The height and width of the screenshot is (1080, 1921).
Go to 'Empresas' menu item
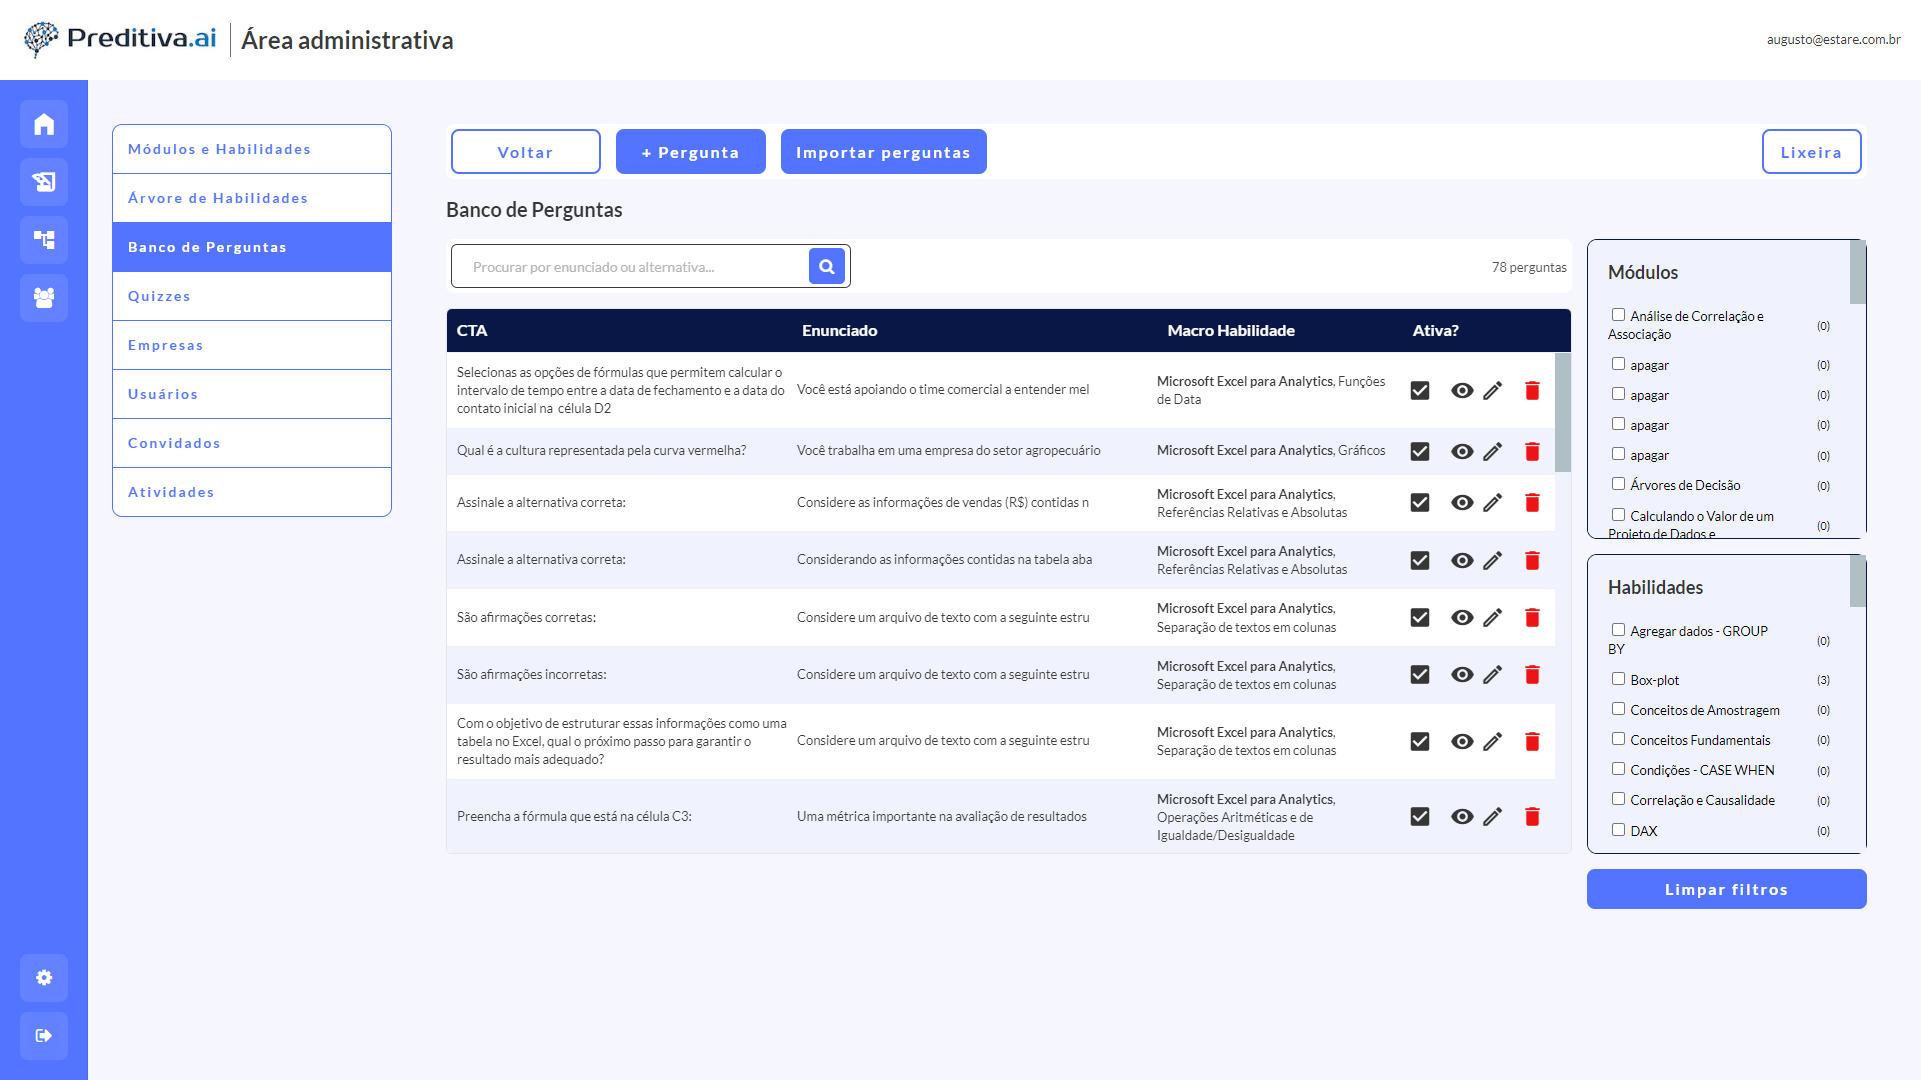252,345
